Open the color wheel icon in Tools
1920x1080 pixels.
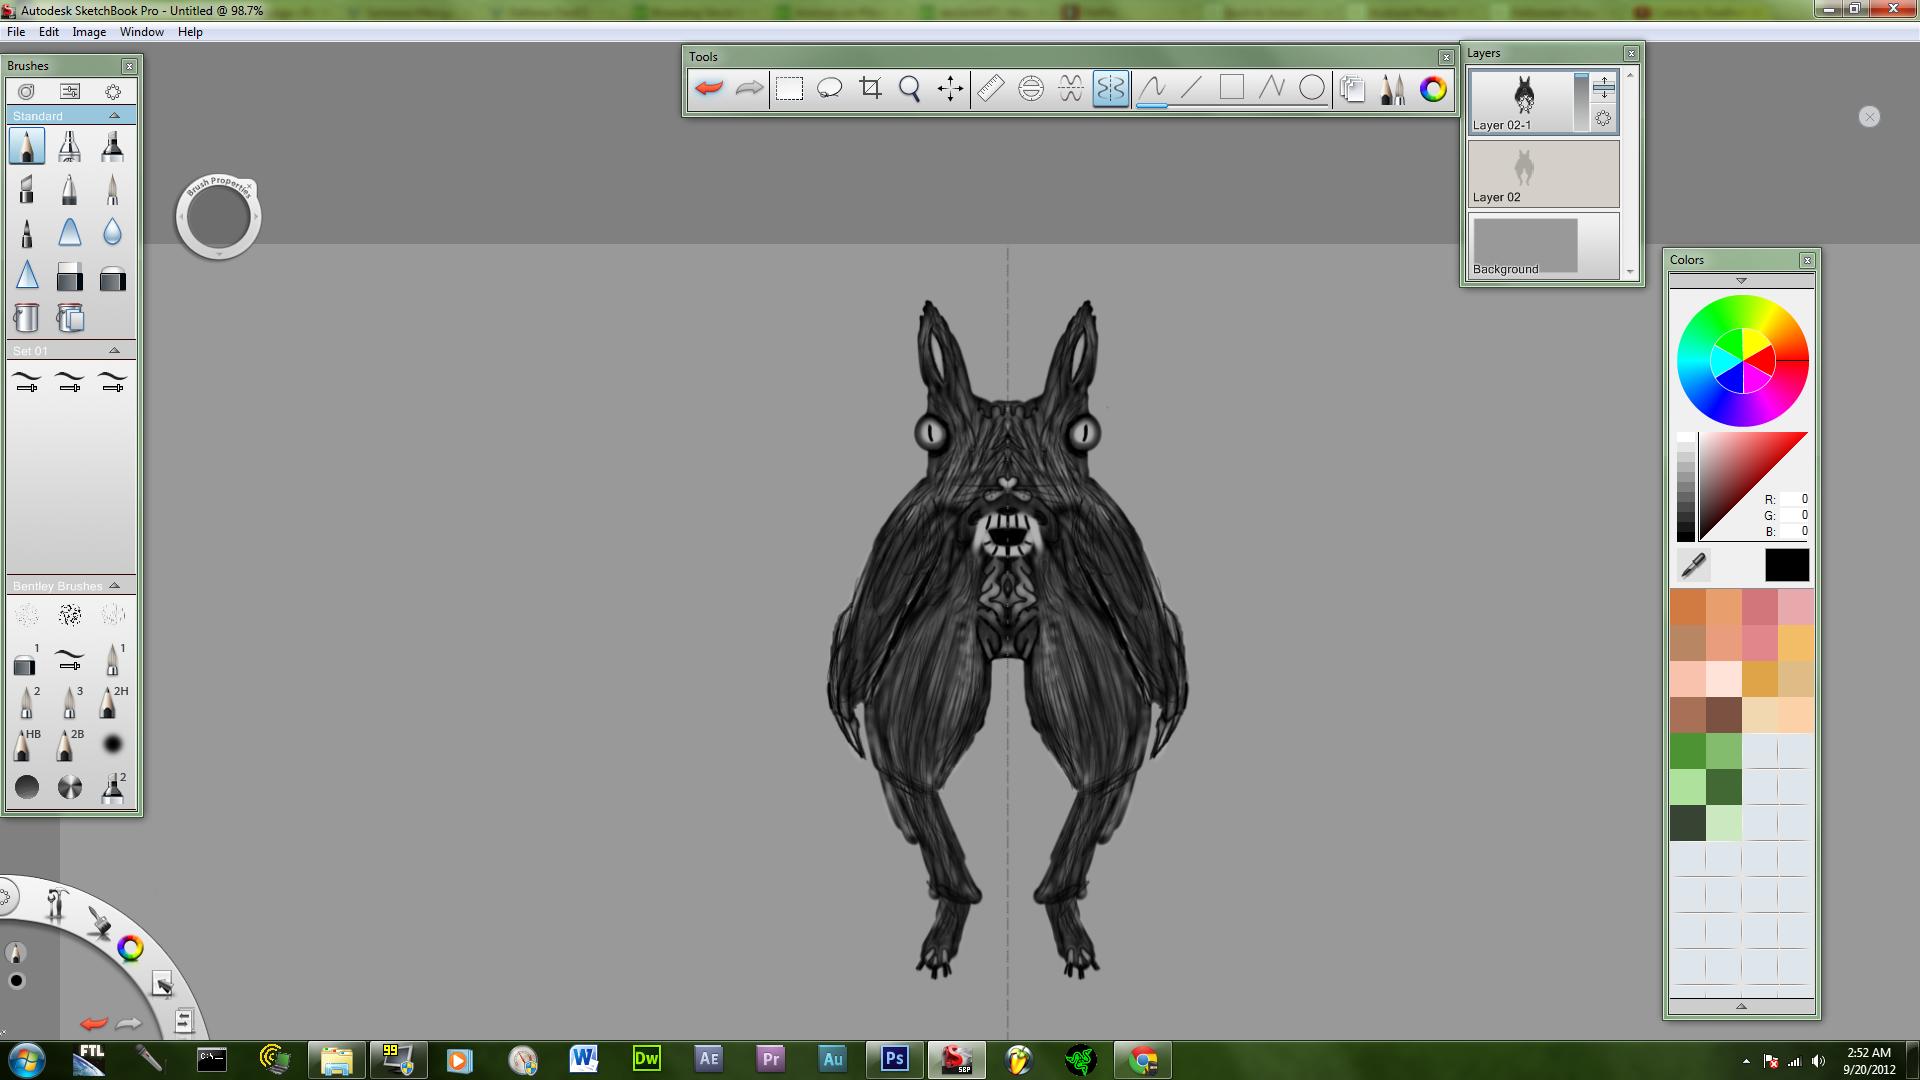[x=1433, y=88]
